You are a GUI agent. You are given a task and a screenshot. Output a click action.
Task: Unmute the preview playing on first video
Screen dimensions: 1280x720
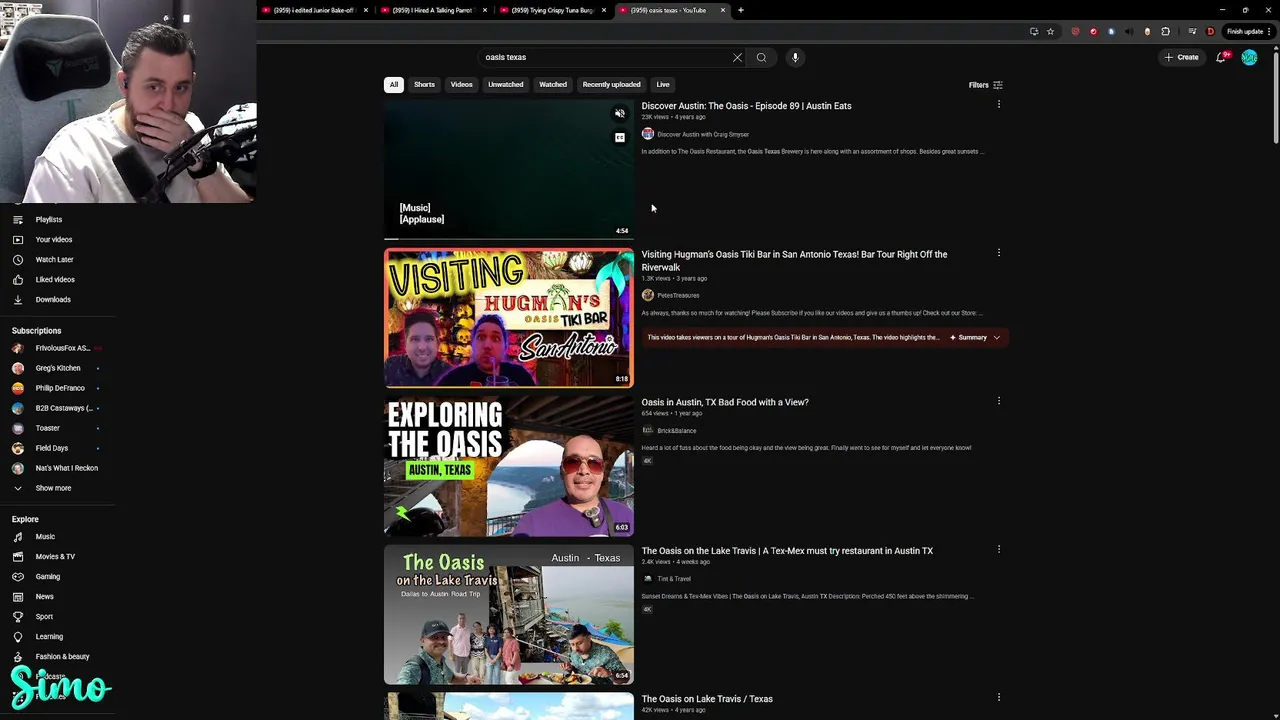(x=620, y=113)
